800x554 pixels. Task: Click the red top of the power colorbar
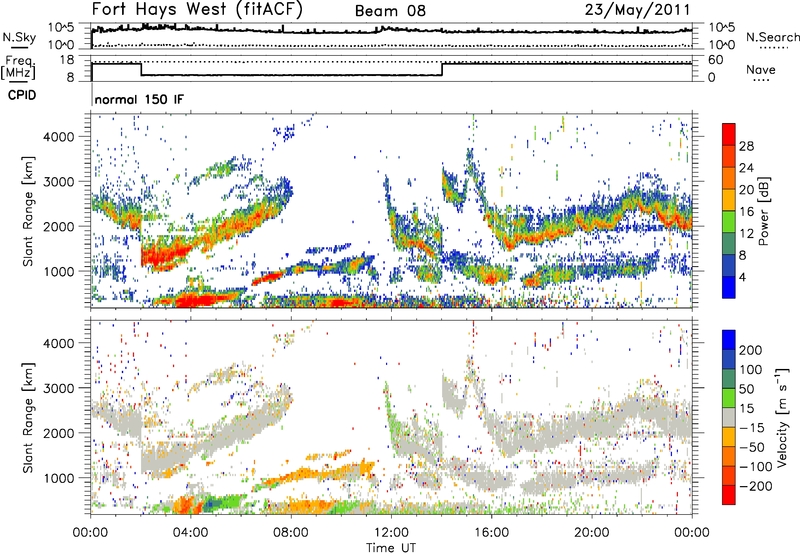[x=729, y=133]
